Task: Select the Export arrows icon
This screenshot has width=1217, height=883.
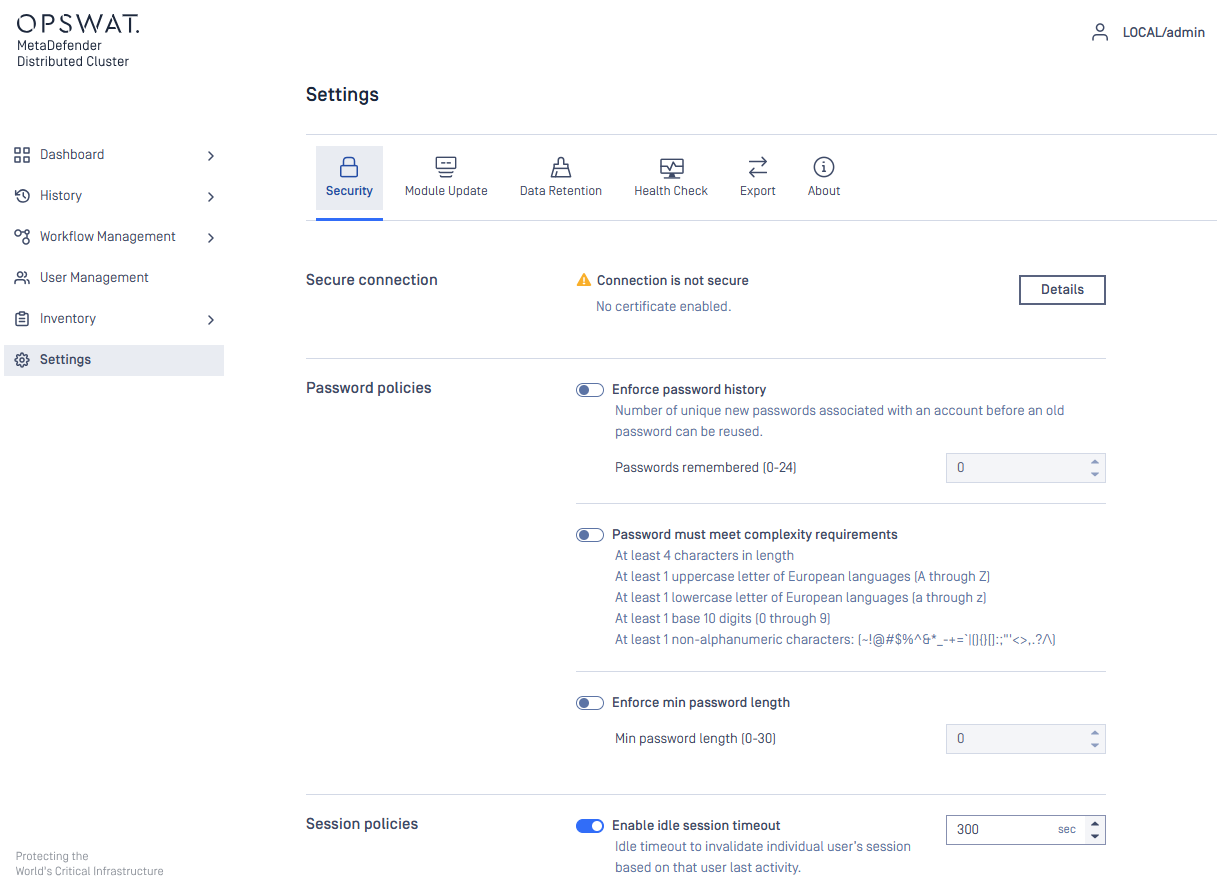Action: coord(758,167)
